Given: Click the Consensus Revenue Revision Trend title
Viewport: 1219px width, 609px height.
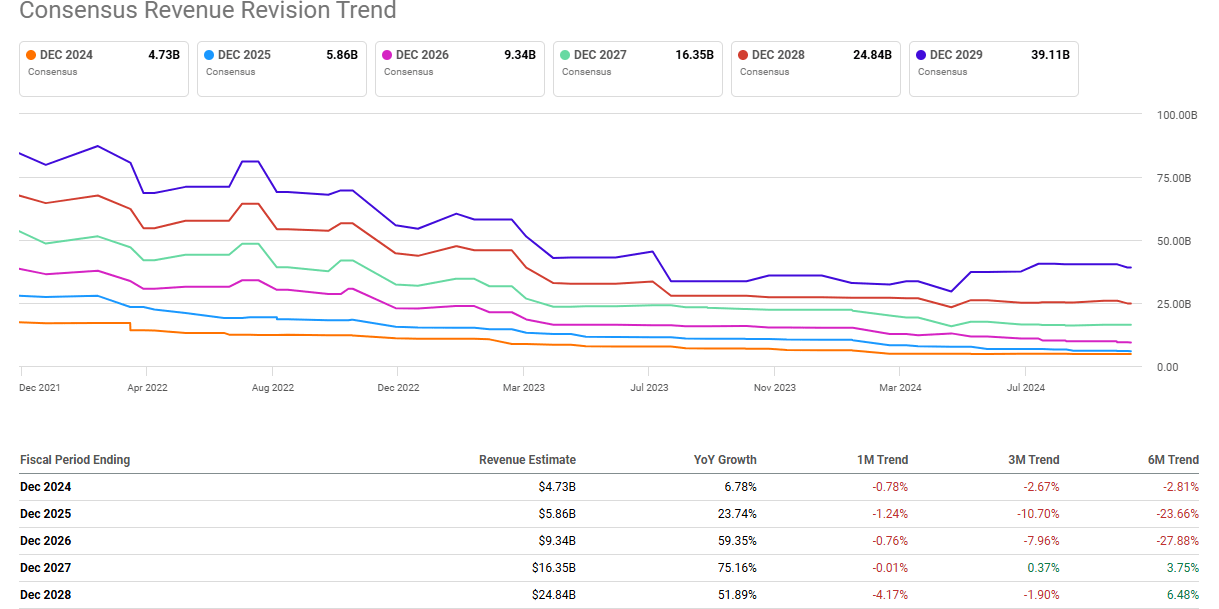Looking at the screenshot, I should [208, 11].
